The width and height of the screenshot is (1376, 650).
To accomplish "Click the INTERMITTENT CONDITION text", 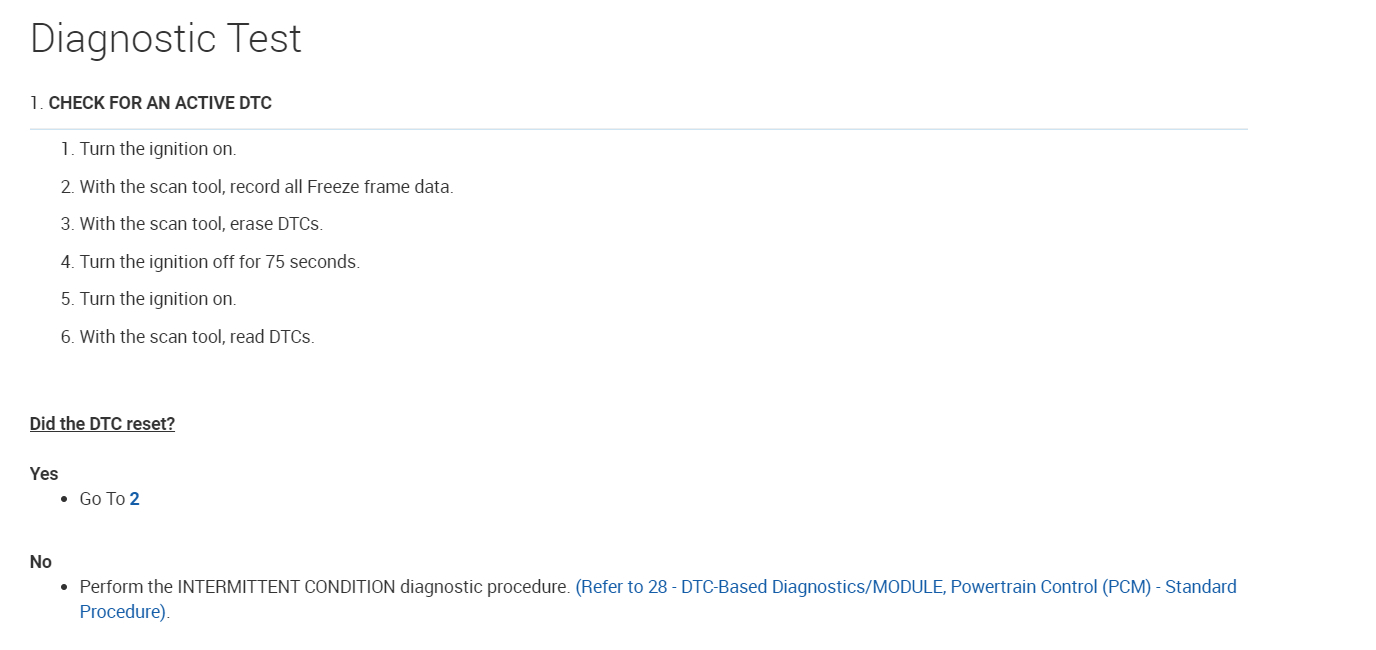I will click(x=286, y=587).
